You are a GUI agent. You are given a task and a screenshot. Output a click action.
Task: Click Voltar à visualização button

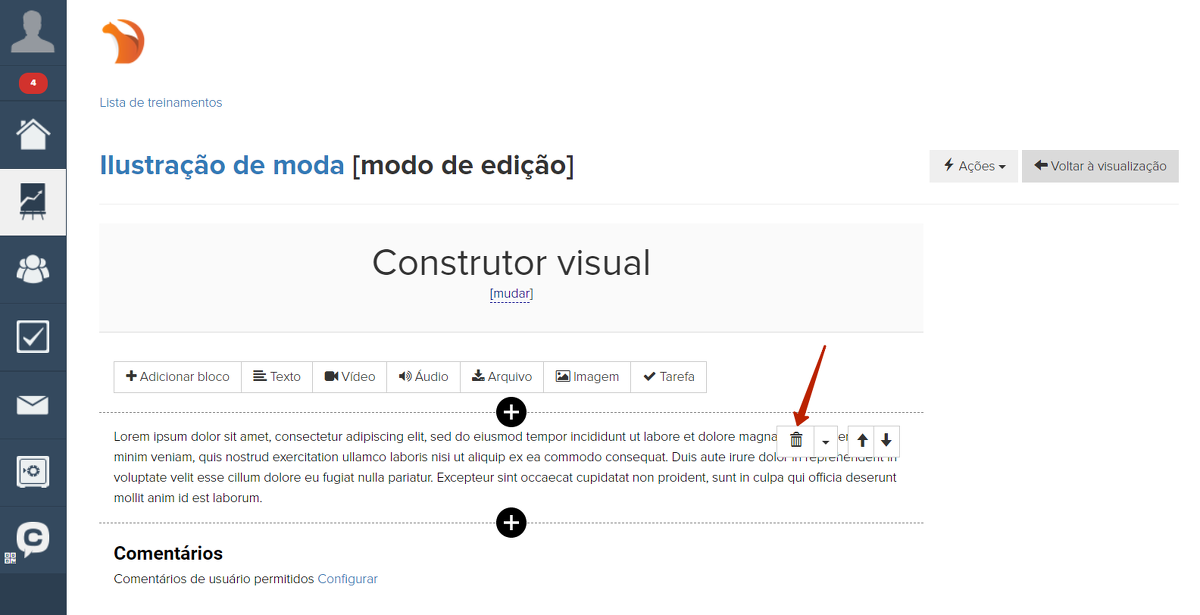tap(1100, 166)
